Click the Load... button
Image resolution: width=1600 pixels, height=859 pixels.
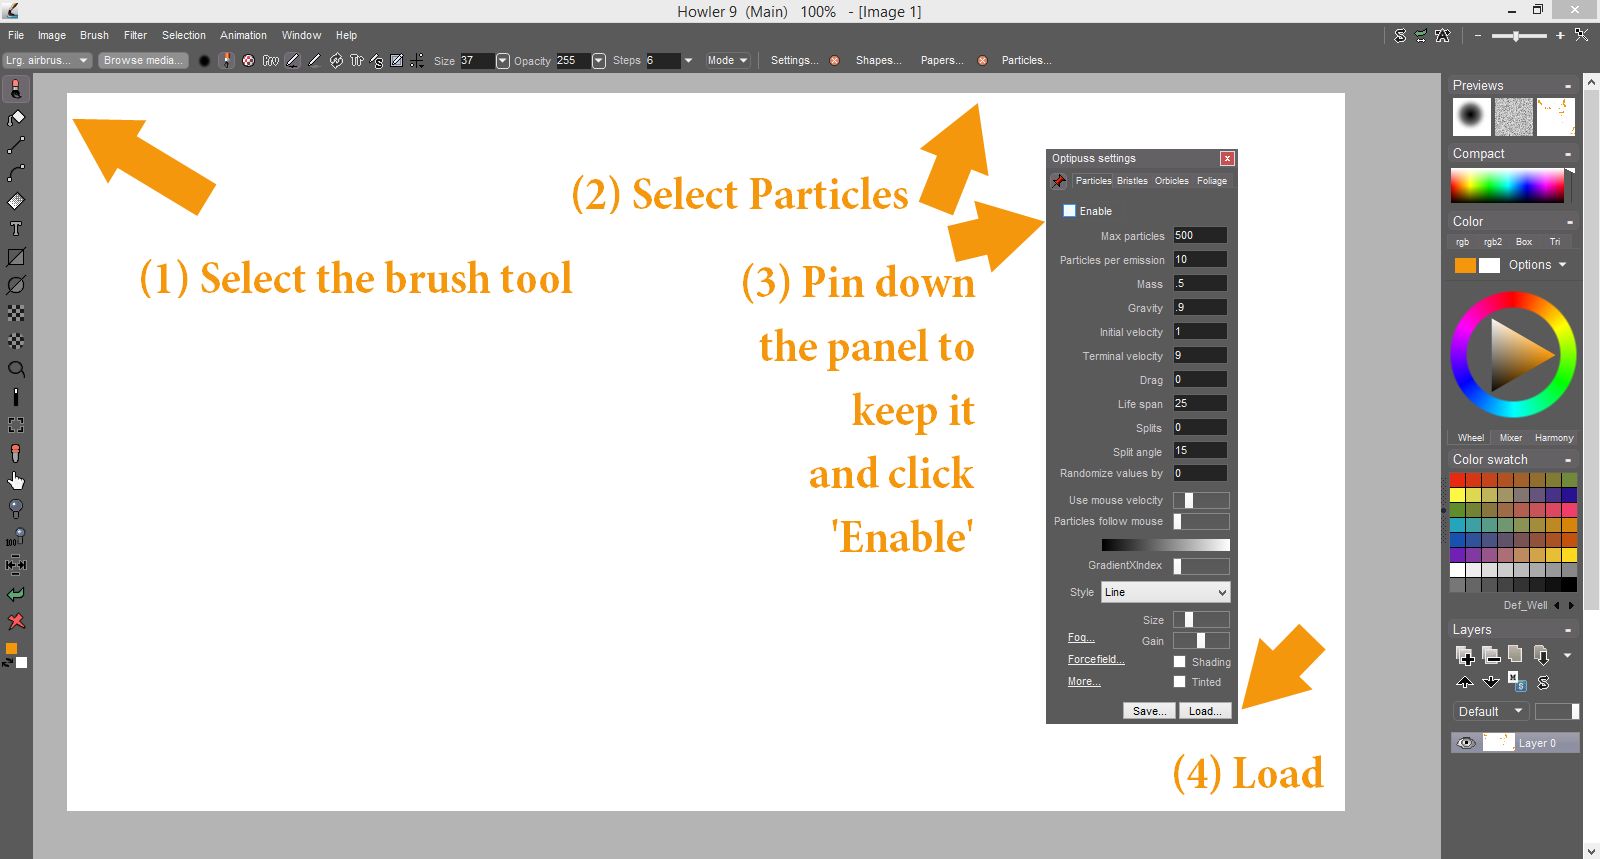pos(1203,711)
